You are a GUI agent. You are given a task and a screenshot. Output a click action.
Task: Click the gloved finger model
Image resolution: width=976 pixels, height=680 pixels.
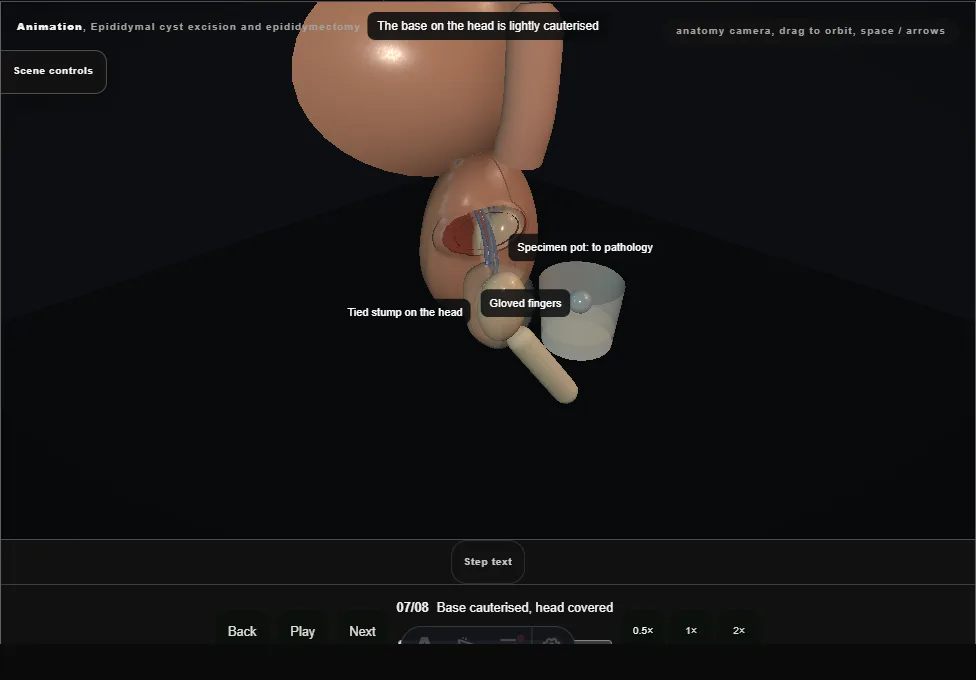(x=543, y=366)
